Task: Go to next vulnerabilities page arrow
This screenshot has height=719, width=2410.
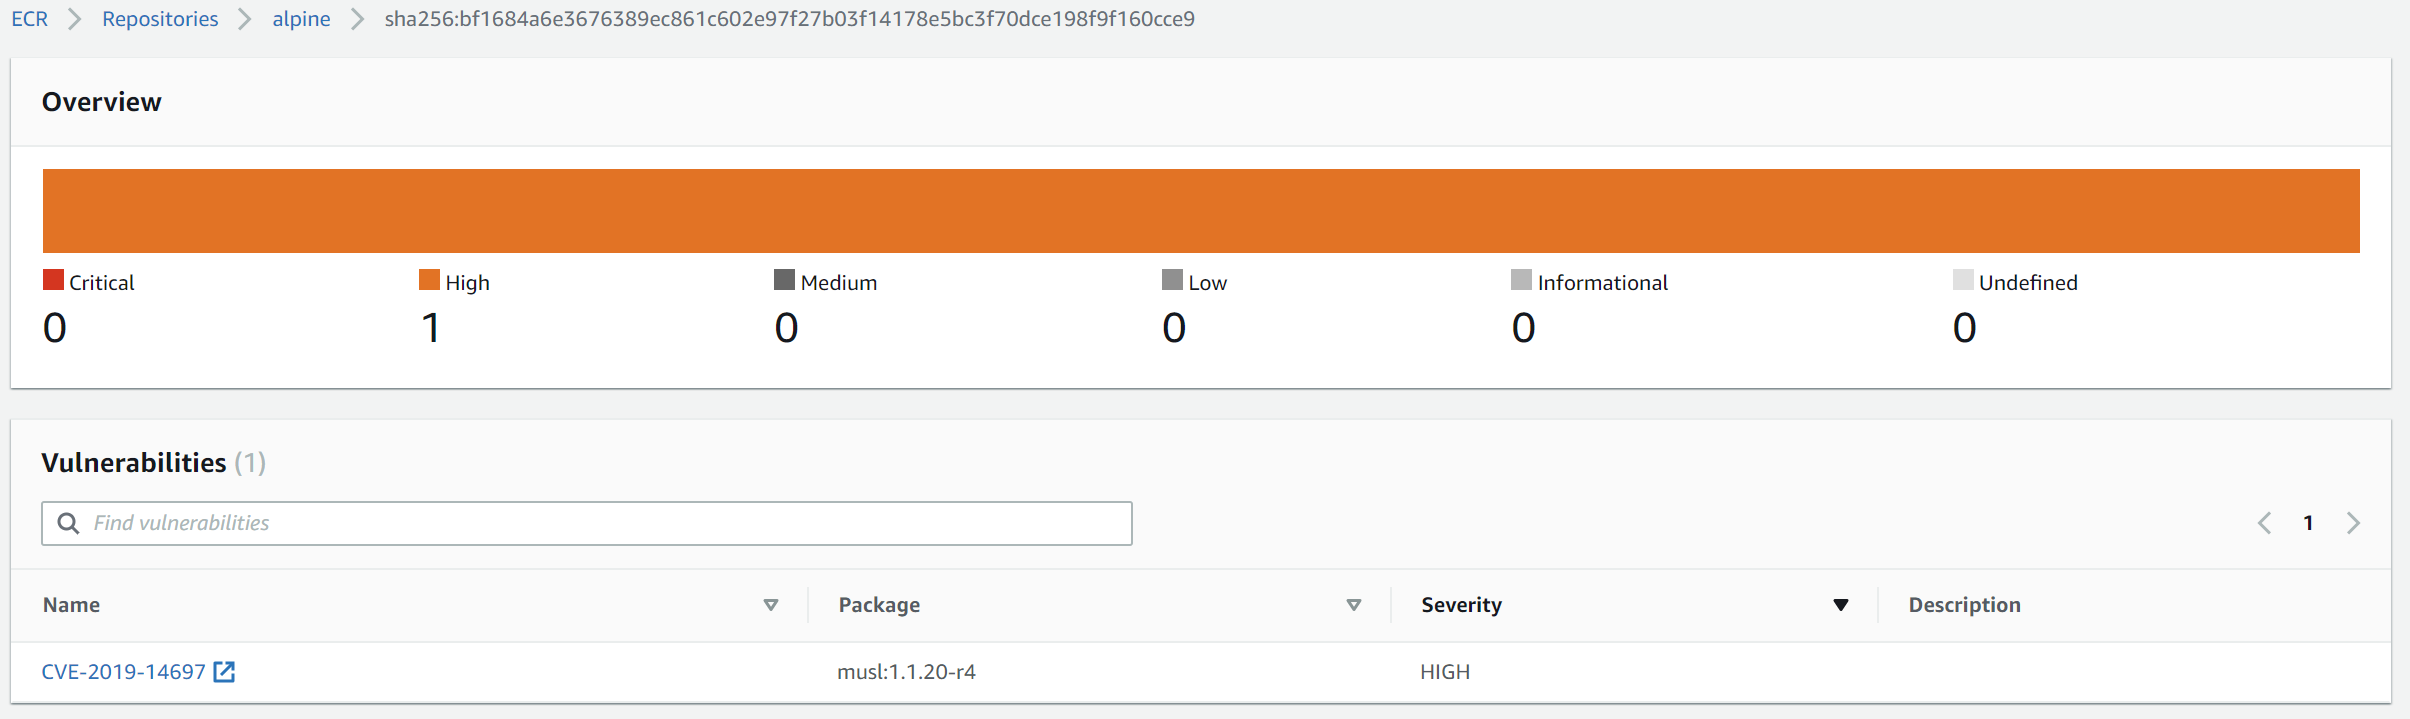Action: pyautogui.click(x=2353, y=523)
